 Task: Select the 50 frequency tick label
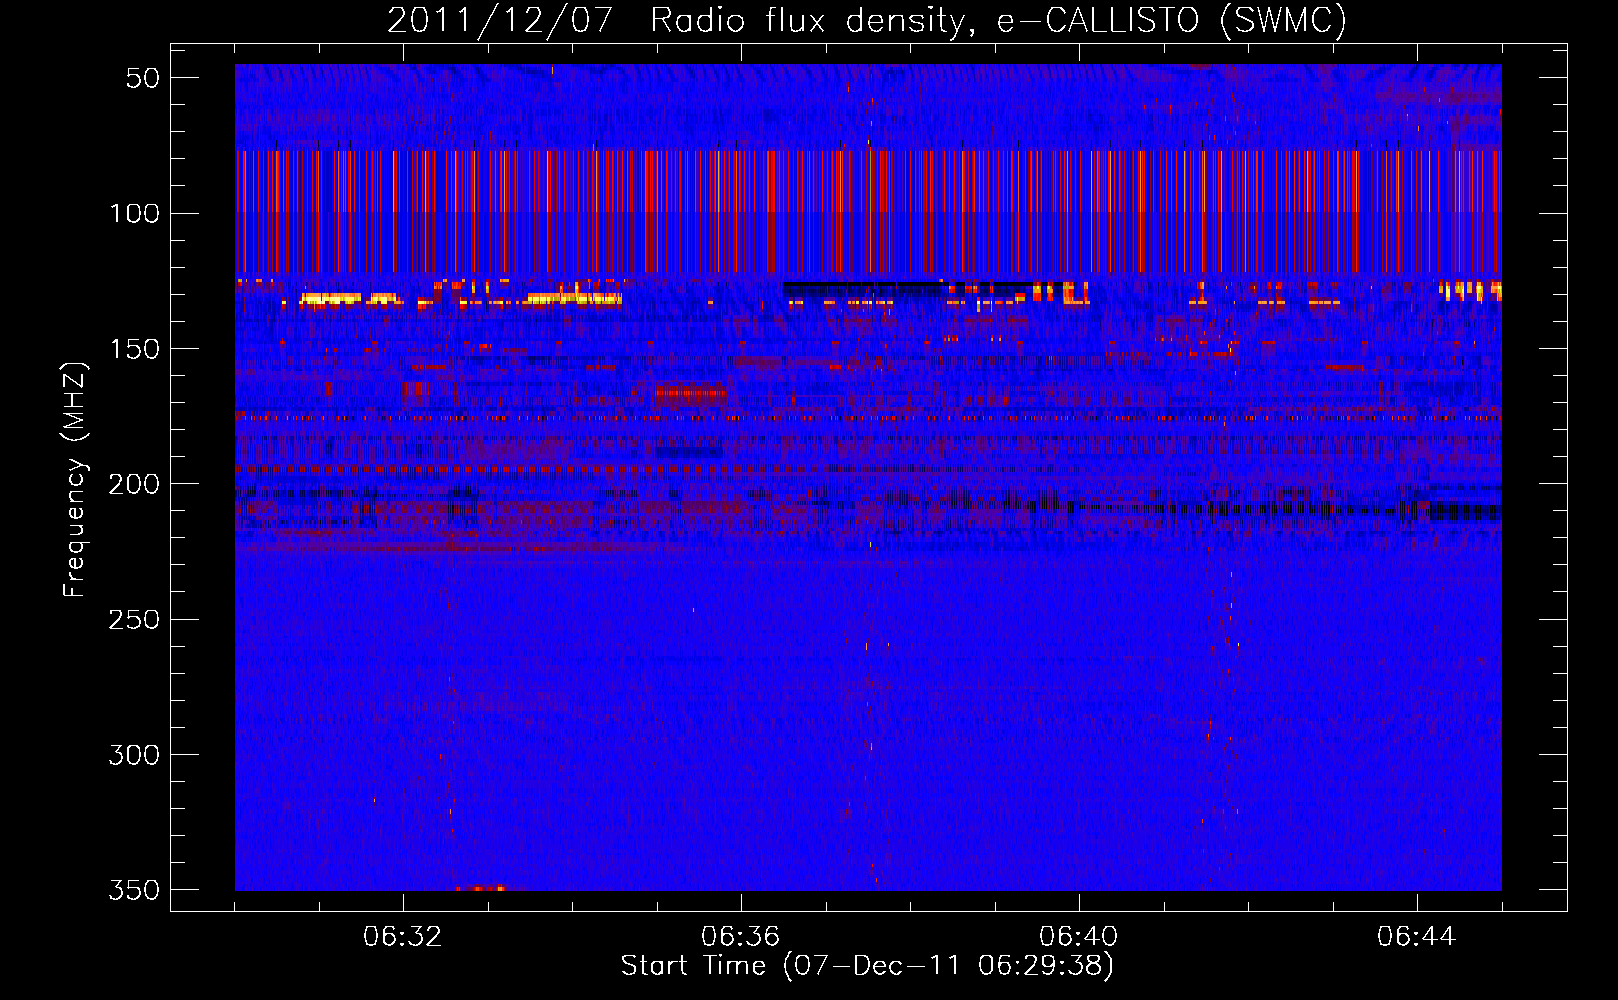[143, 78]
